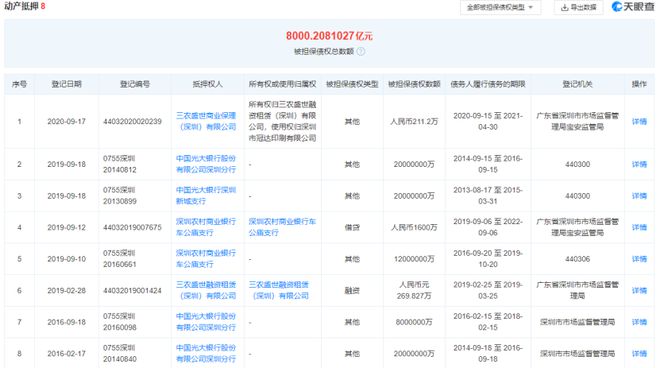Open 详情 for row 4 dated 2019-09-12
This screenshot has height=368, width=660.
[x=639, y=227]
